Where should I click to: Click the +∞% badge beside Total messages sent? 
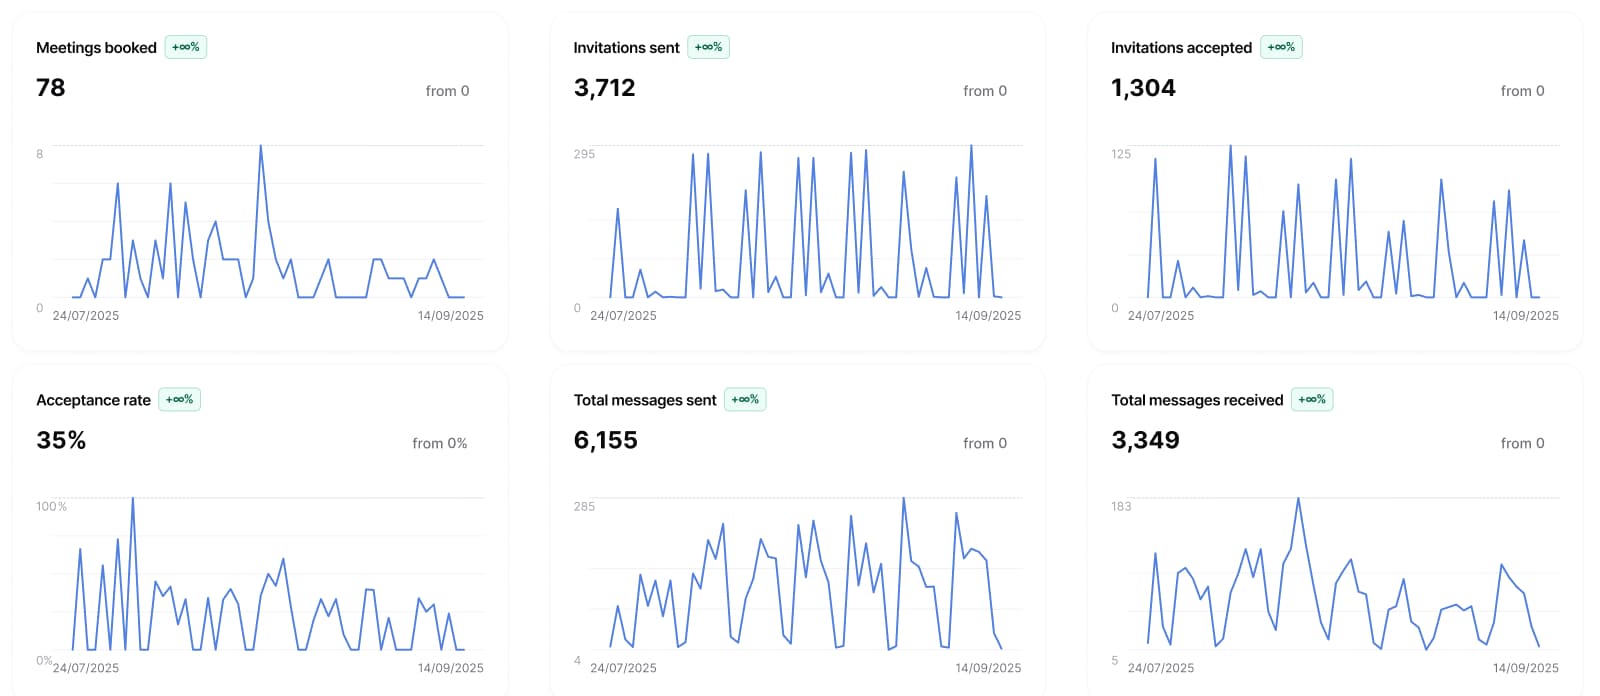tap(745, 400)
